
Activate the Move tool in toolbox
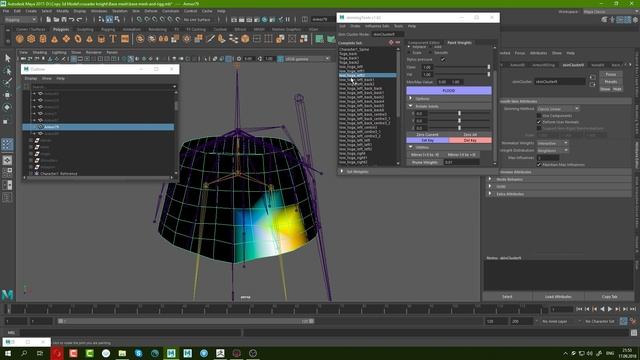click(x=7, y=95)
